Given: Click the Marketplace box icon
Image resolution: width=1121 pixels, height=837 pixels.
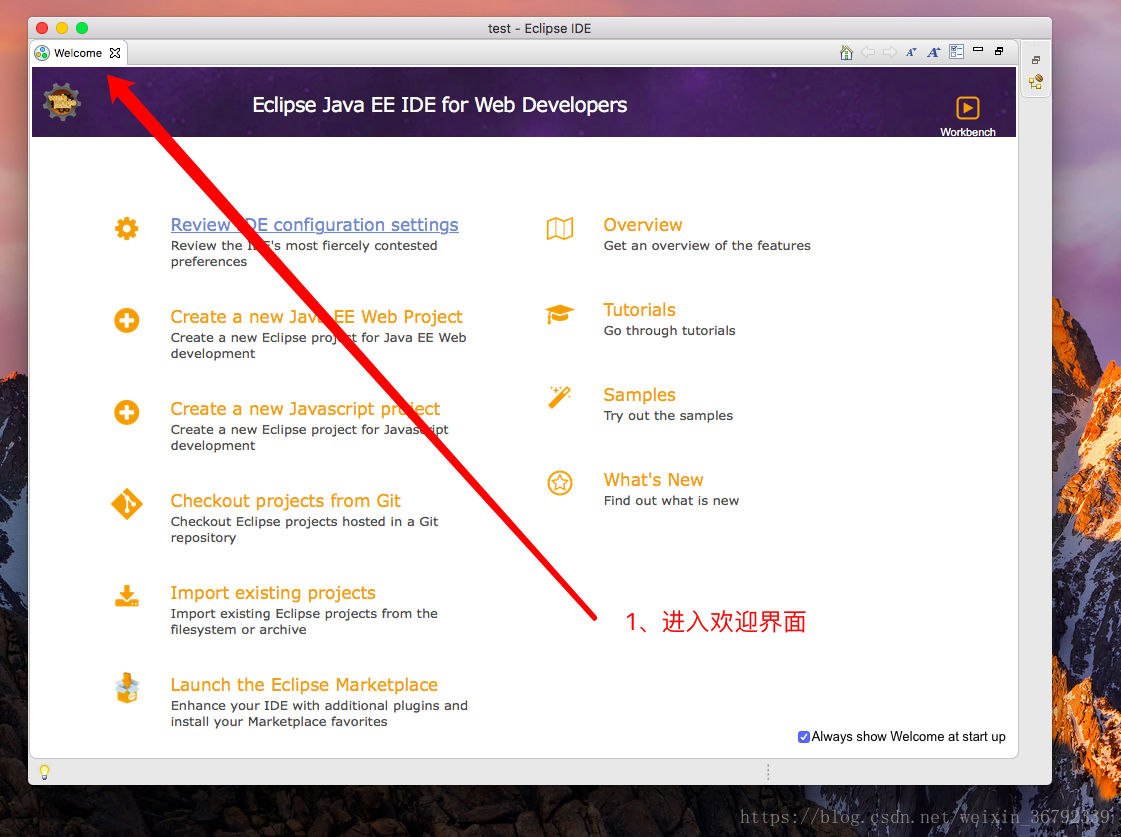Looking at the screenshot, I should point(127,688).
